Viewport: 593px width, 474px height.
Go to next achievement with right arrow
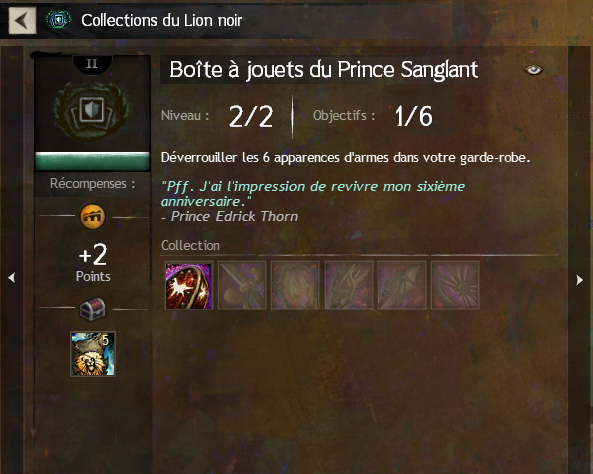(580, 280)
